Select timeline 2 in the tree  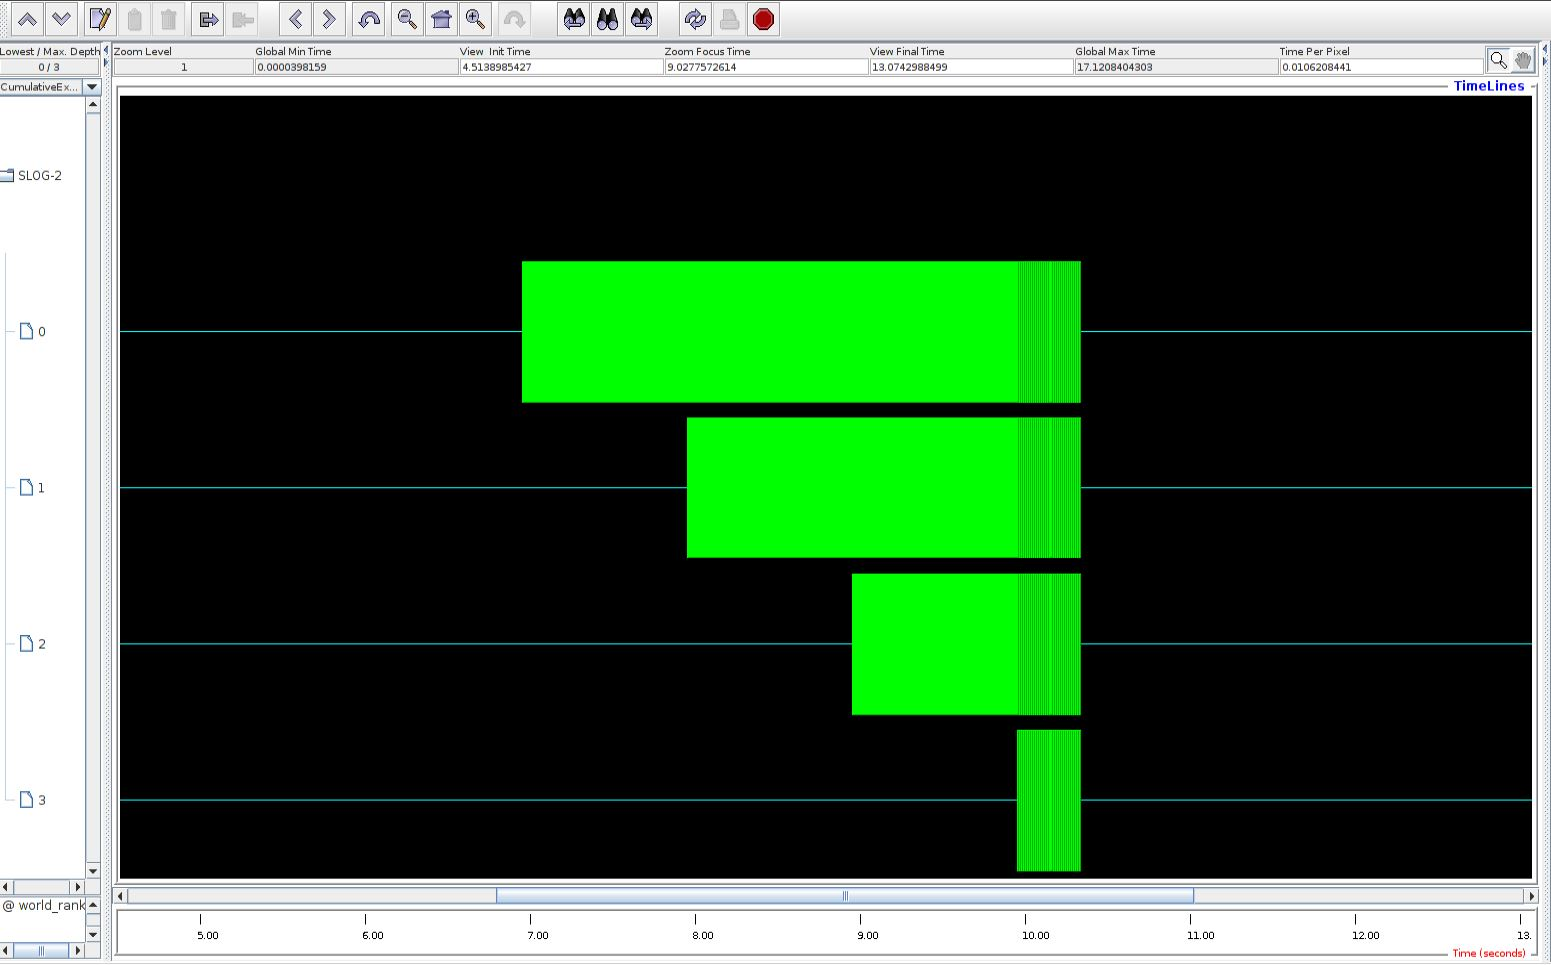pyautogui.click(x=40, y=644)
